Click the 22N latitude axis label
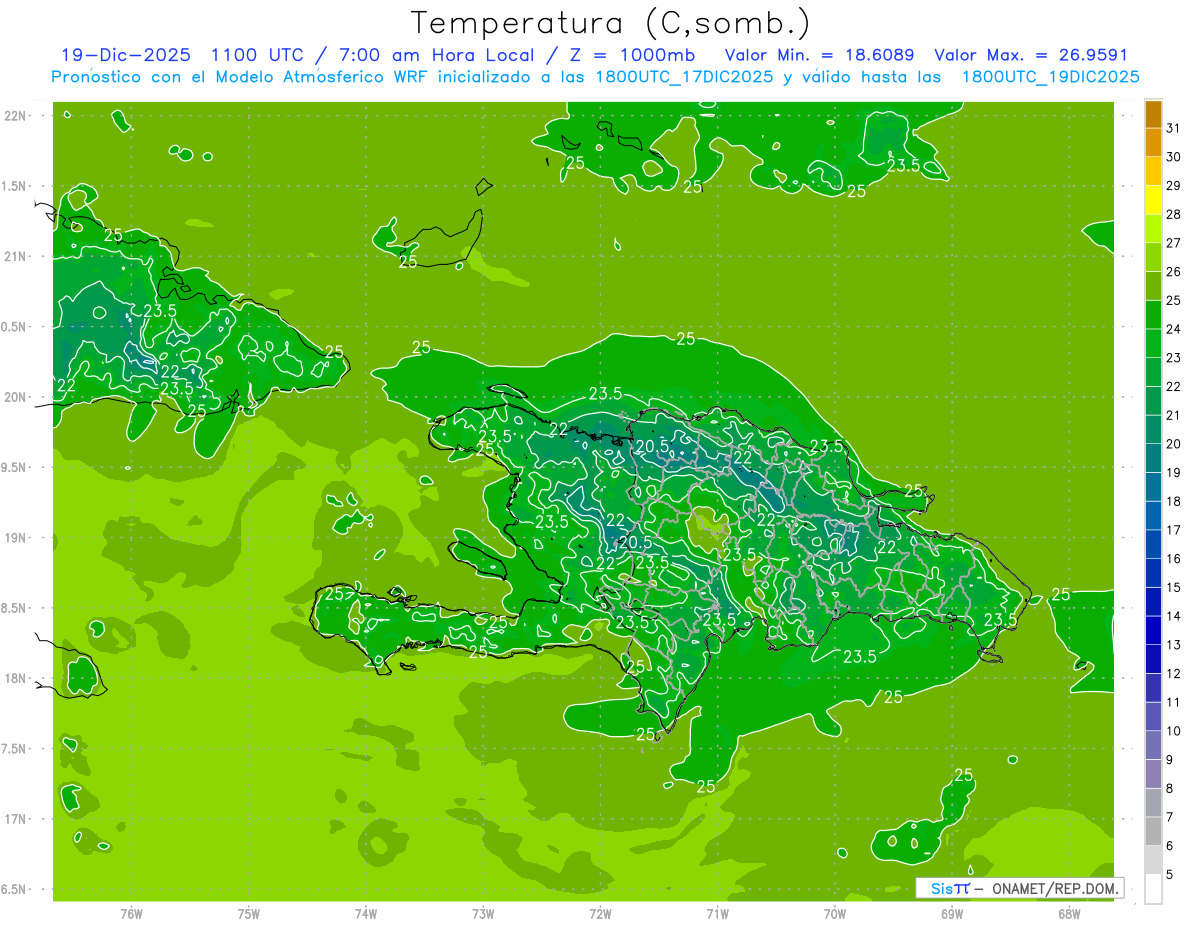Viewport: 1200px width, 927px height. click(17, 116)
